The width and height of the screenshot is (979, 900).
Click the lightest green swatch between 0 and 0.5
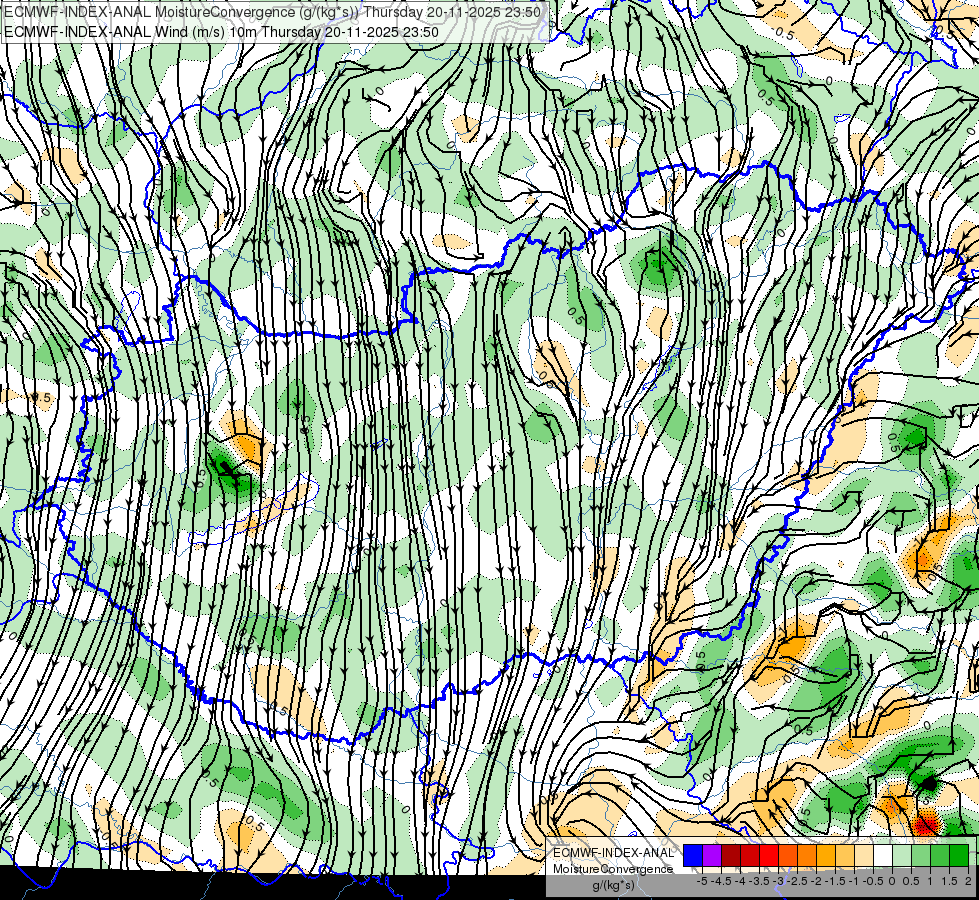click(x=902, y=856)
